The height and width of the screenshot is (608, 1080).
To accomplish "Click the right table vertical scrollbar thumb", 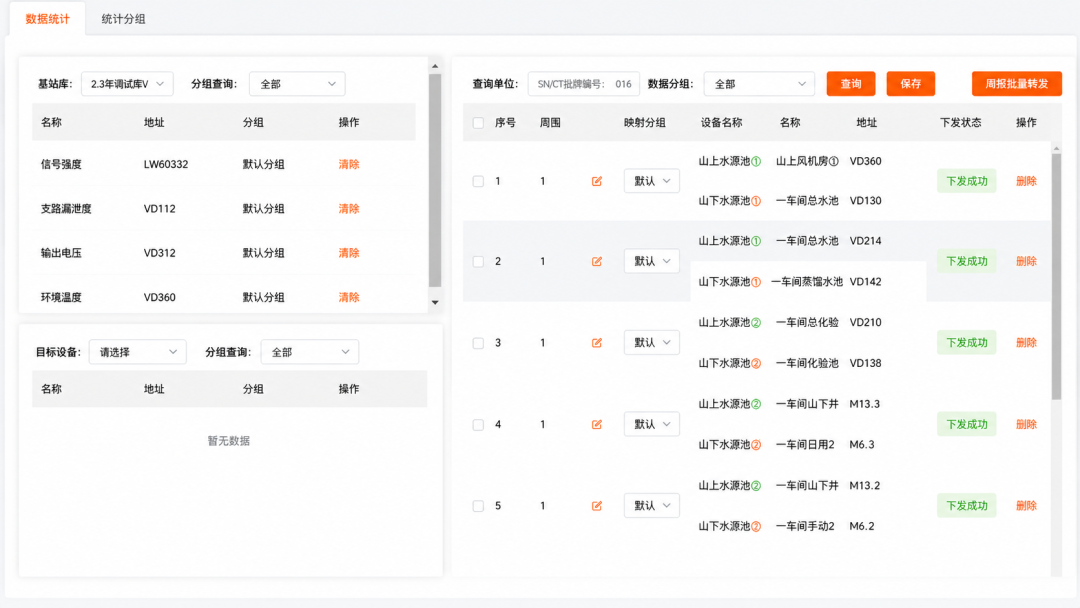I will (x=1056, y=276).
